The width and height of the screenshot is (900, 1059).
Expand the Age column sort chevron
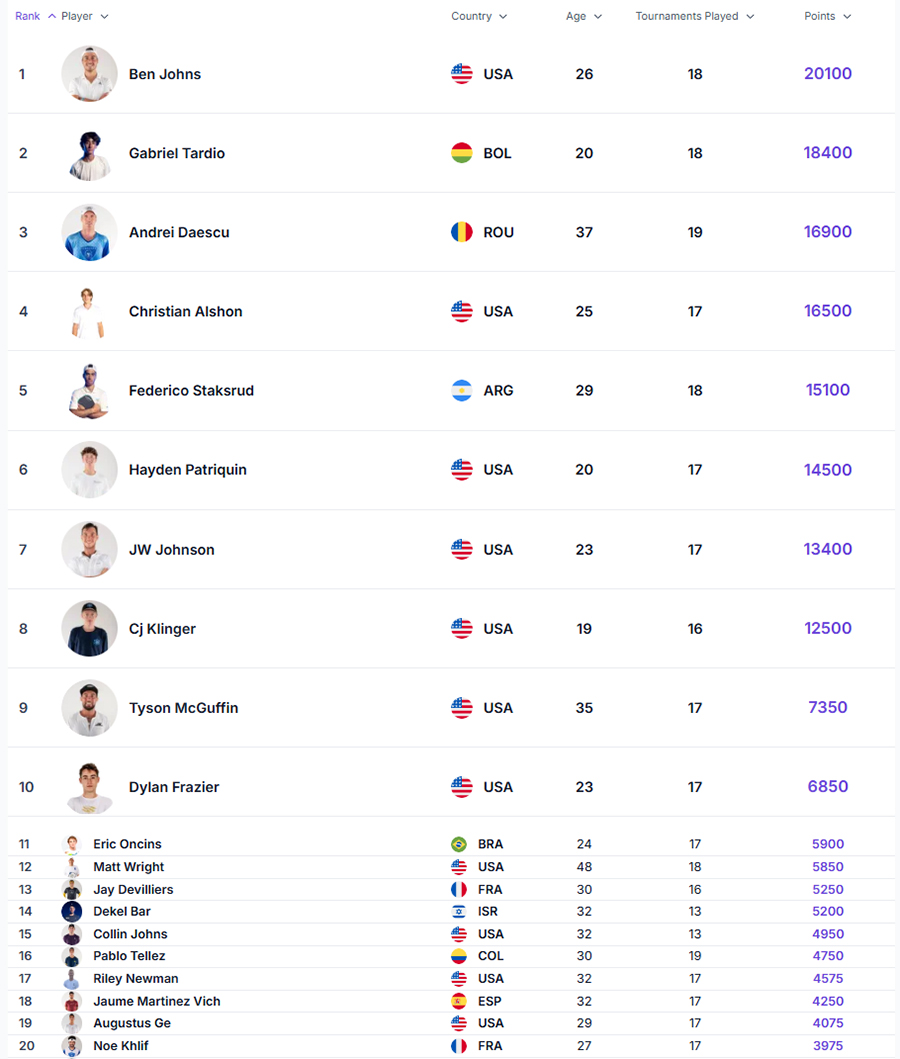click(598, 16)
